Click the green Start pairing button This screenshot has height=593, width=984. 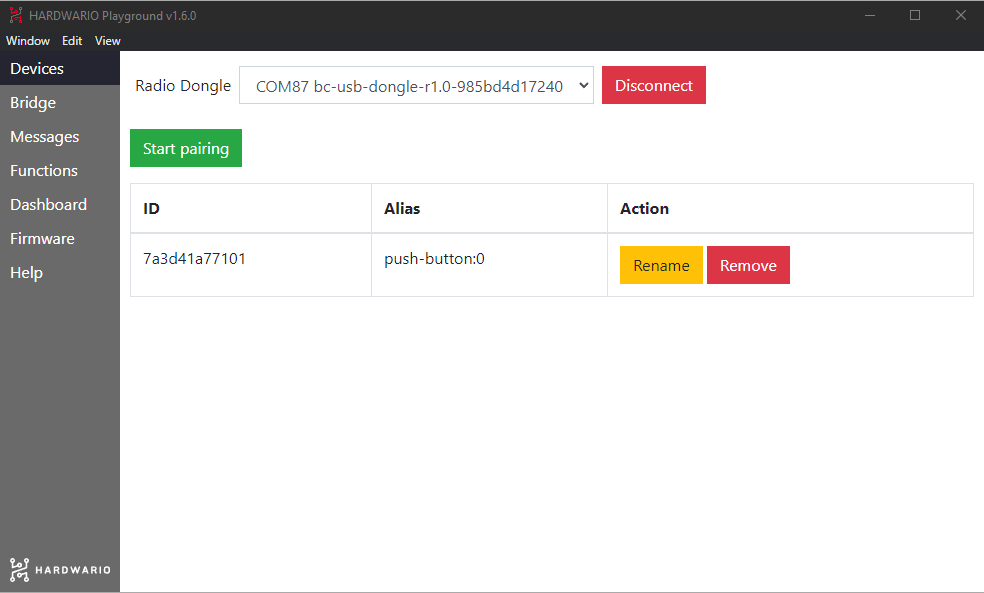pyautogui.click(x=186, y=148)
